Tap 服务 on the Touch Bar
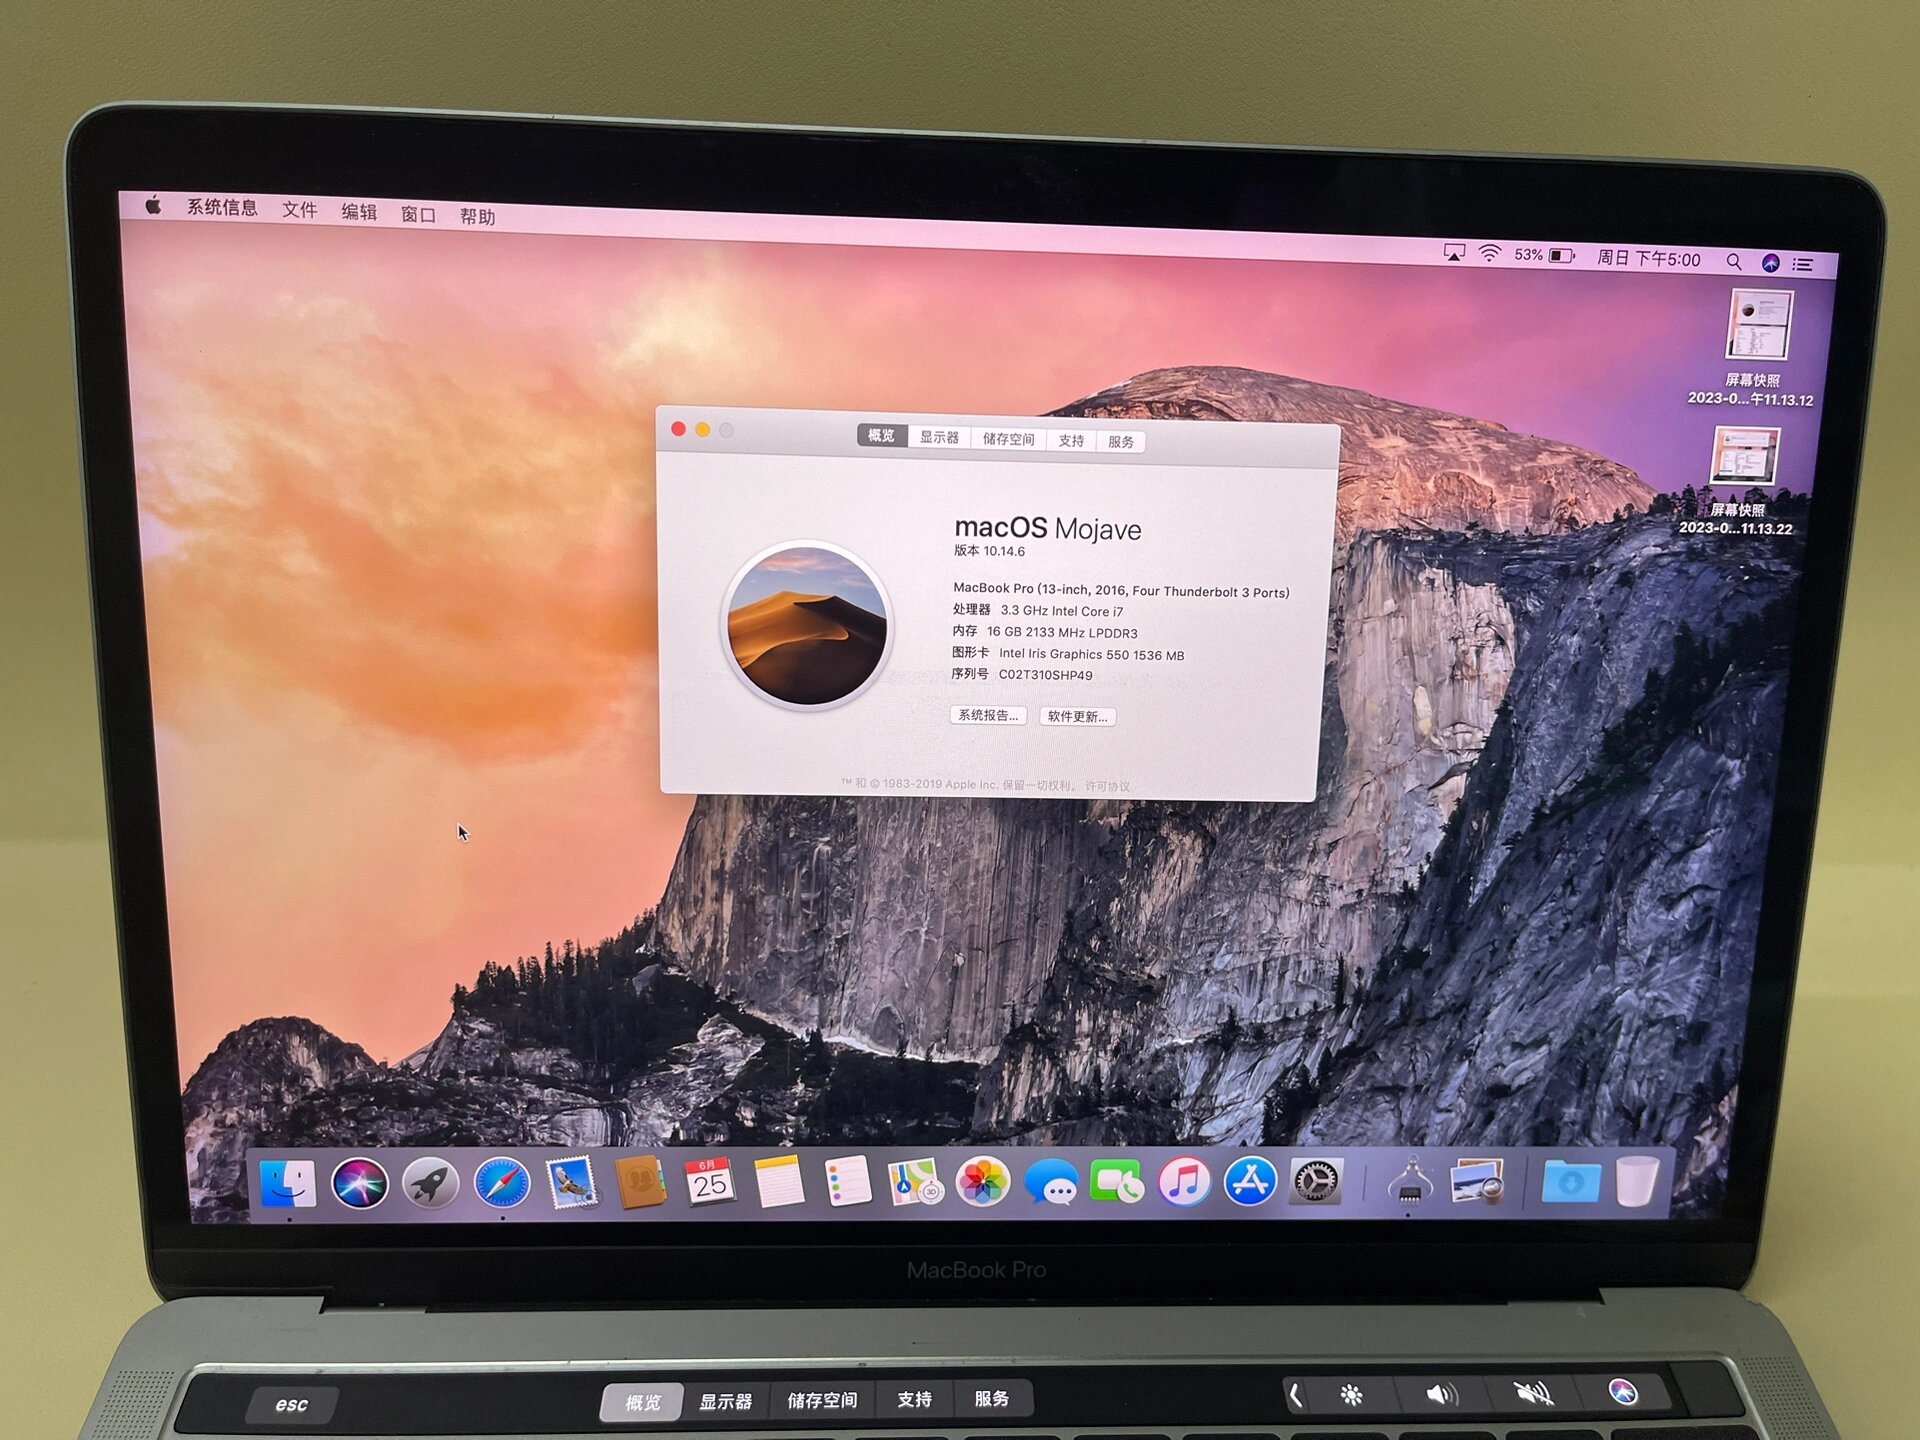 click(991, 1398)
